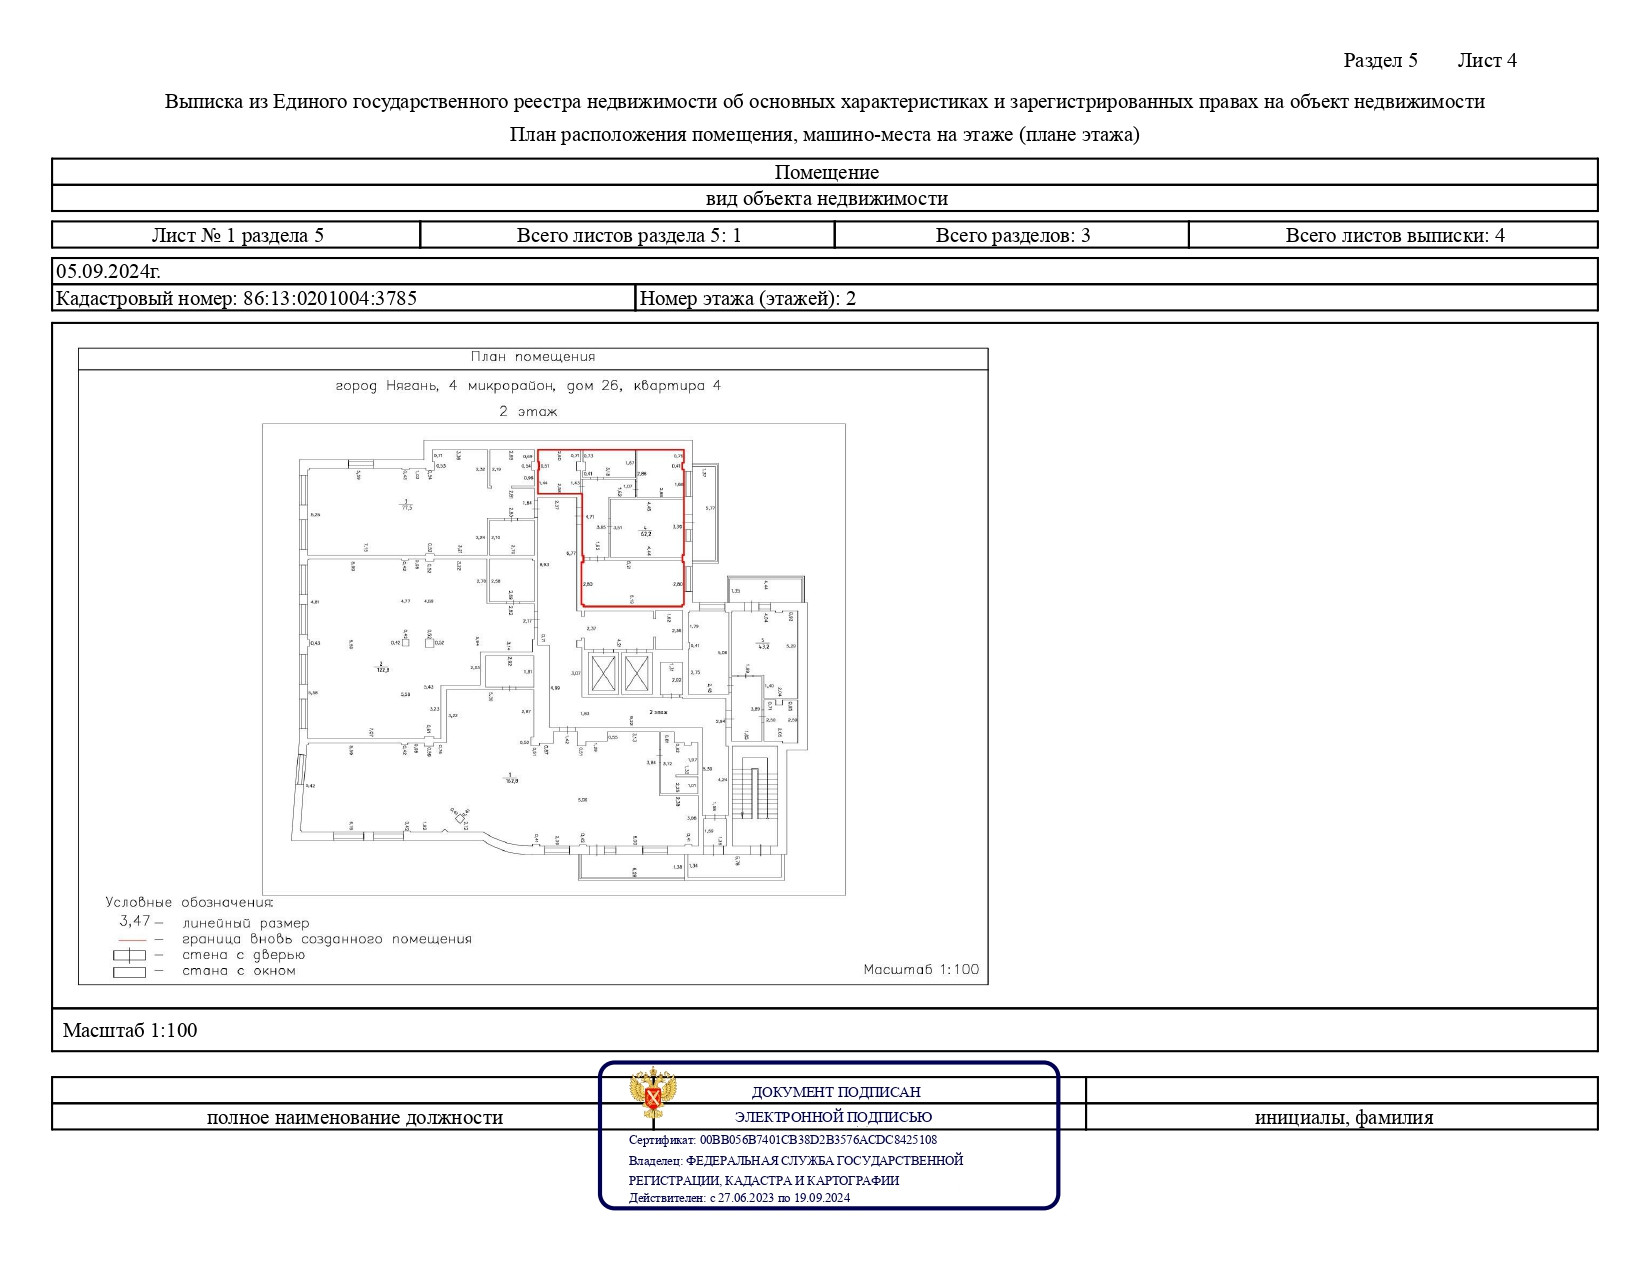Click the "Всего листов выписки: 4" cell
The height and width of the screenshot is (1275, 1650).
[1394, 235]
